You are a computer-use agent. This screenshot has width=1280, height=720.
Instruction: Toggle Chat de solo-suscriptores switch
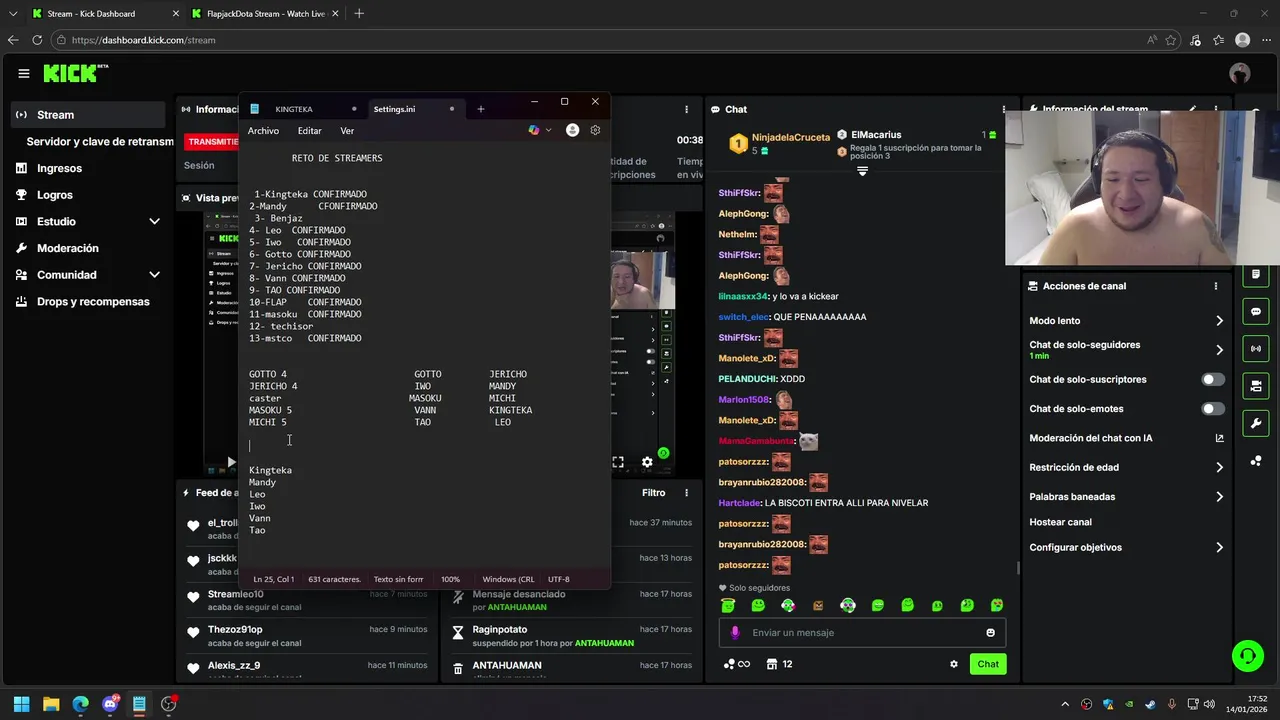(1213, 380)
